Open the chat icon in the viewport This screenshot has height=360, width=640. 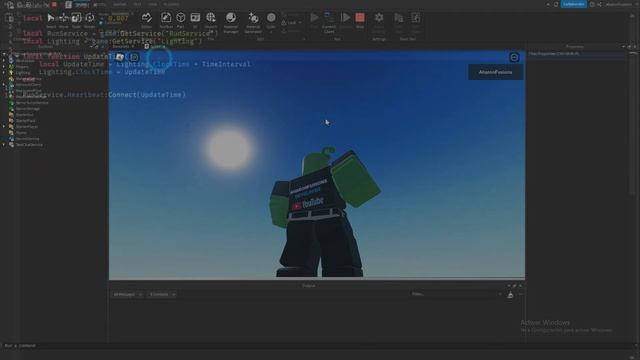(x=134, y=58)
